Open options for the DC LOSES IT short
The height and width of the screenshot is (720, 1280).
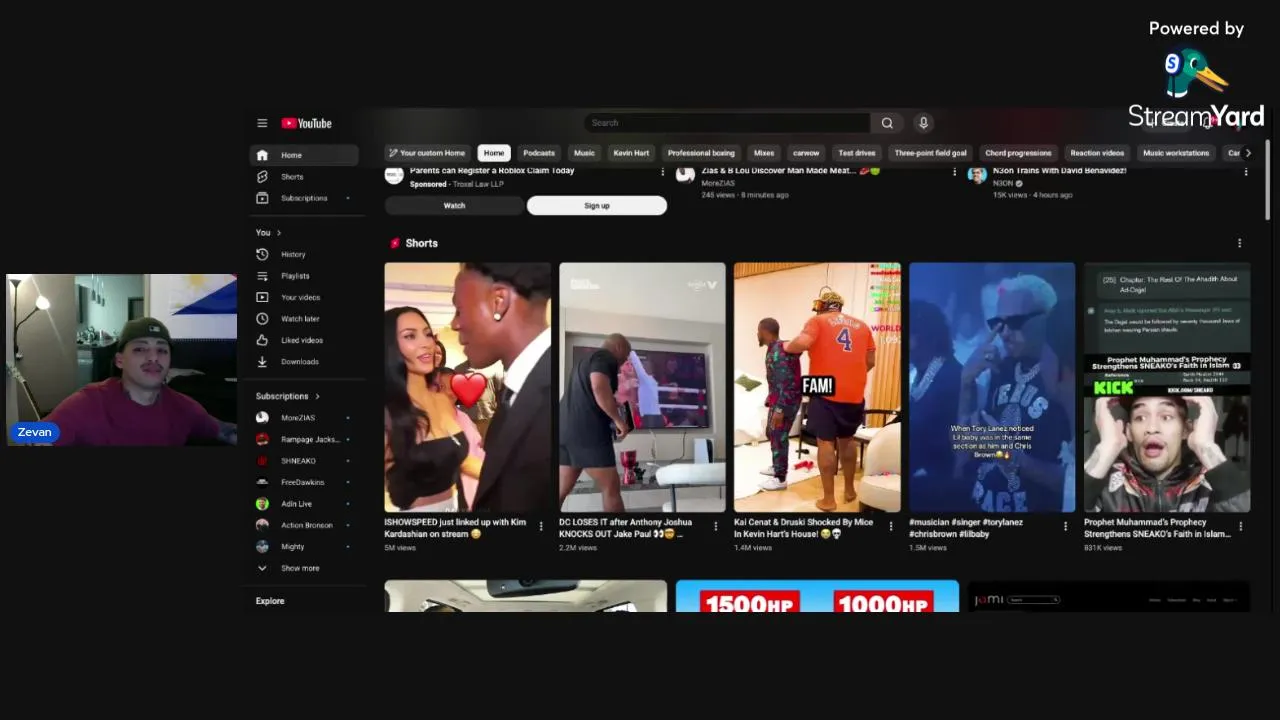[716, 526]
